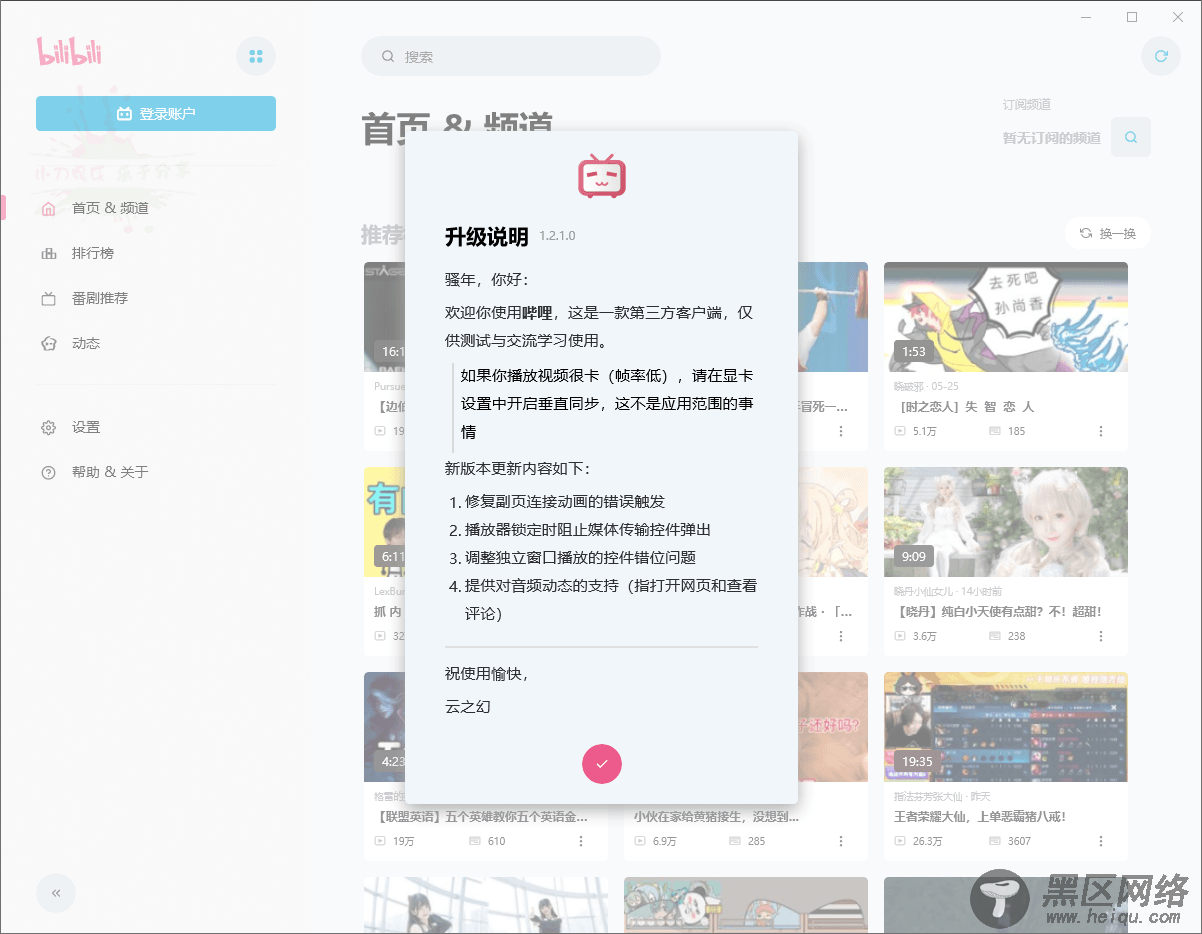The height and width of the screenshot is (934, 1202).
Task: Click the 19:35 duration badge
Action: coord(917,761)
